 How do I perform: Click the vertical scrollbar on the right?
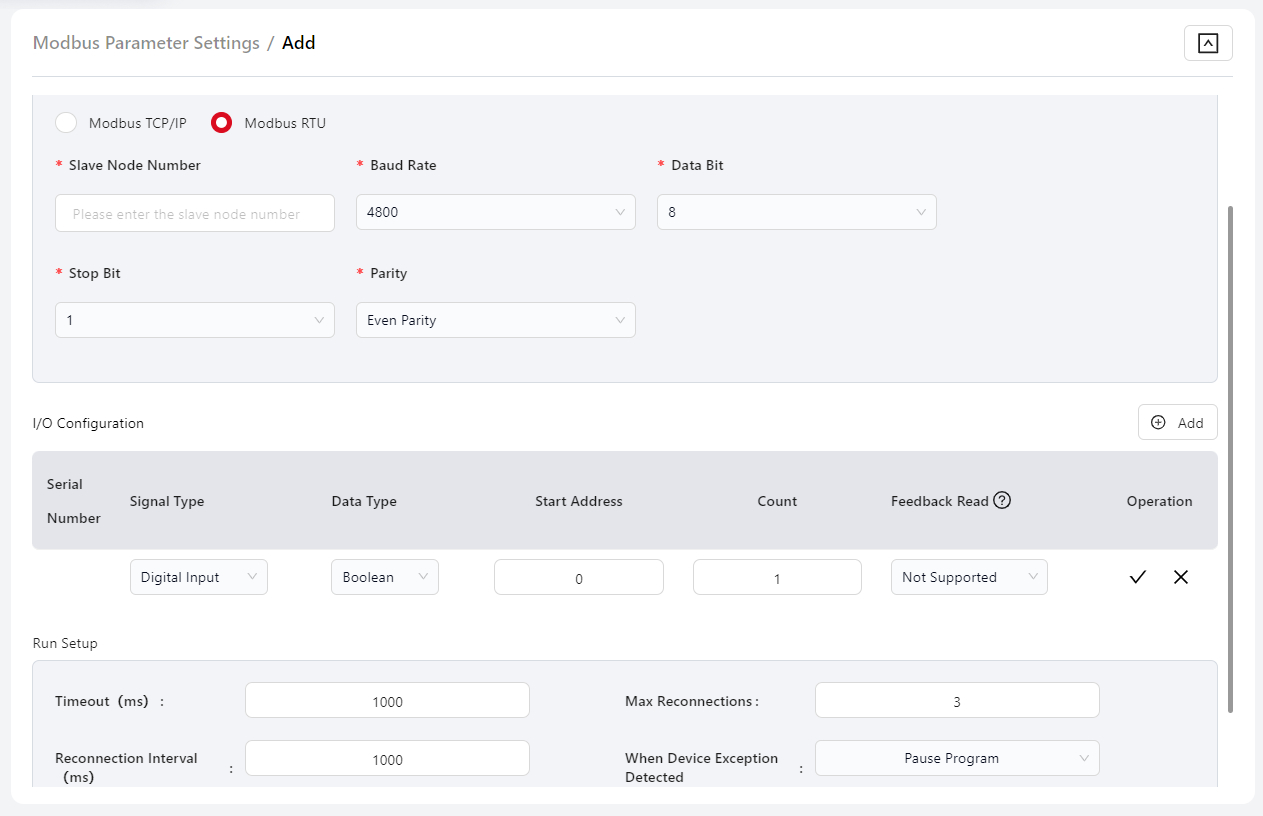point(1230,459)
